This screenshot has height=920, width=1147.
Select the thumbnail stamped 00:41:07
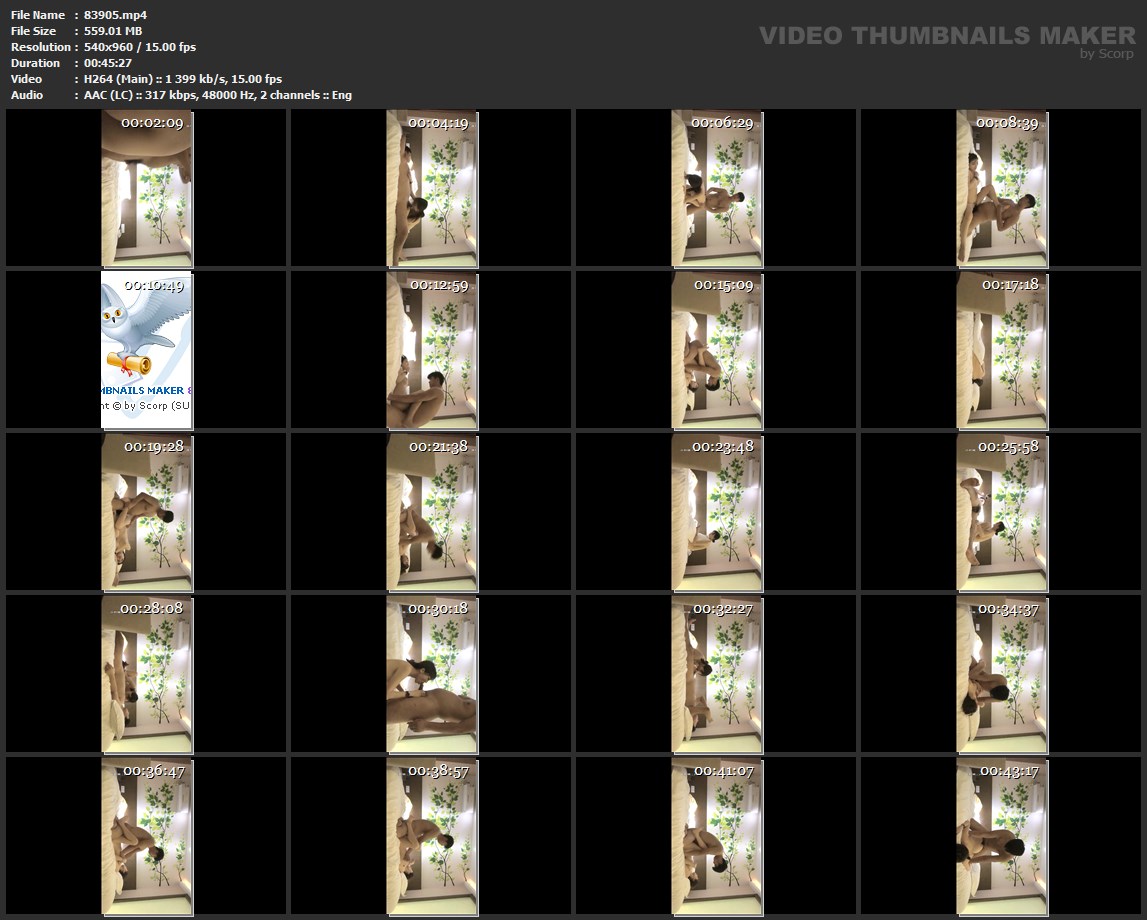point(716,836)
